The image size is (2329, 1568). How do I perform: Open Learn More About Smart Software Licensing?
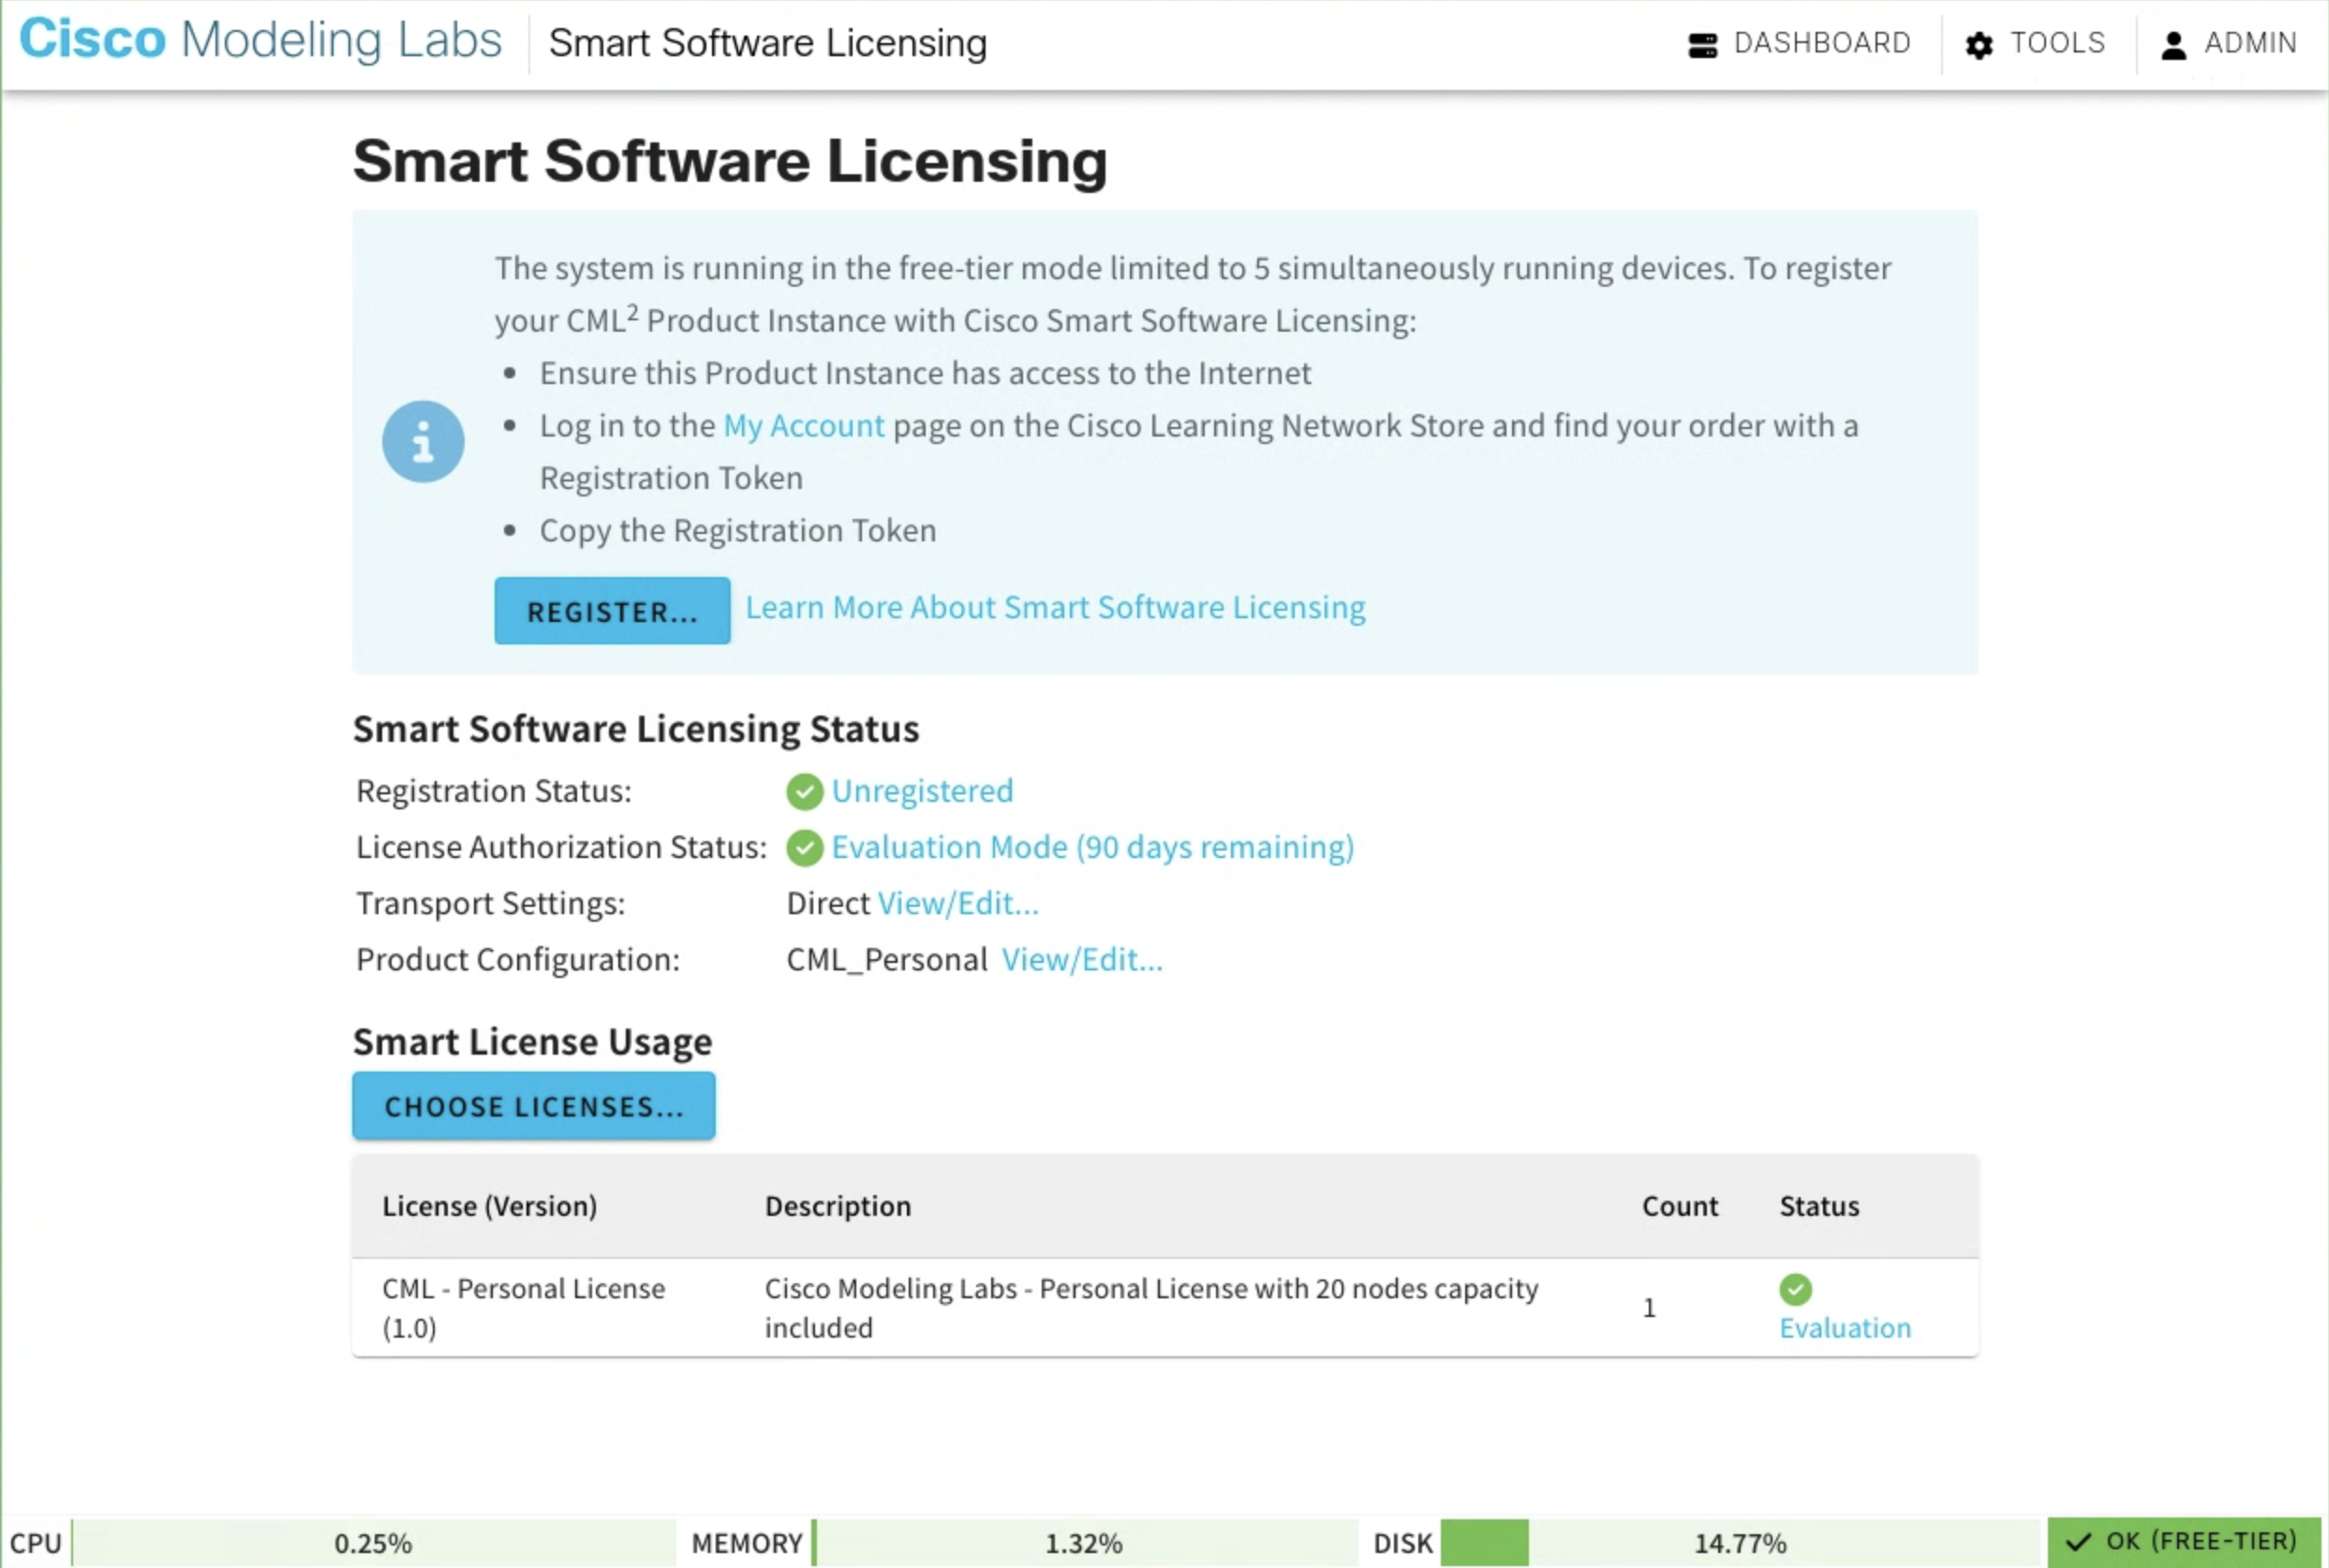click(1055, 607)
